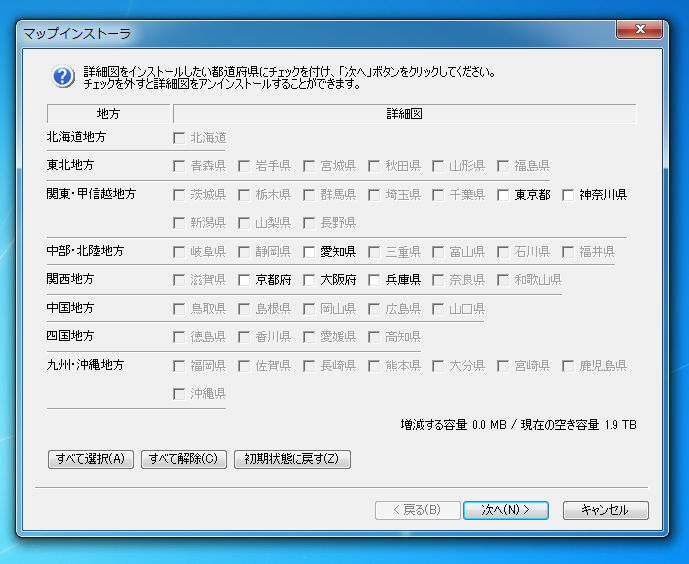Click the 詳細図 column header
The image size is (689, 564).
point(404,114)
